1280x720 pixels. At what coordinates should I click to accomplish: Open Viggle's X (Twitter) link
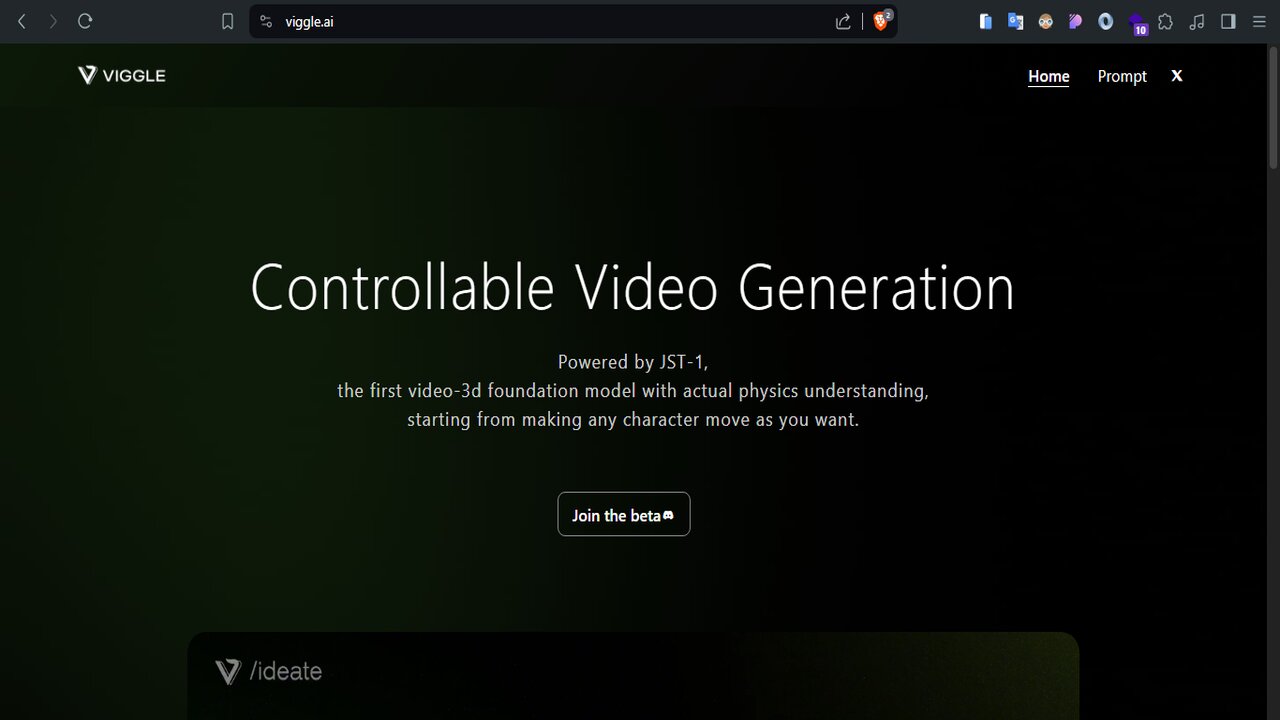1177,75
